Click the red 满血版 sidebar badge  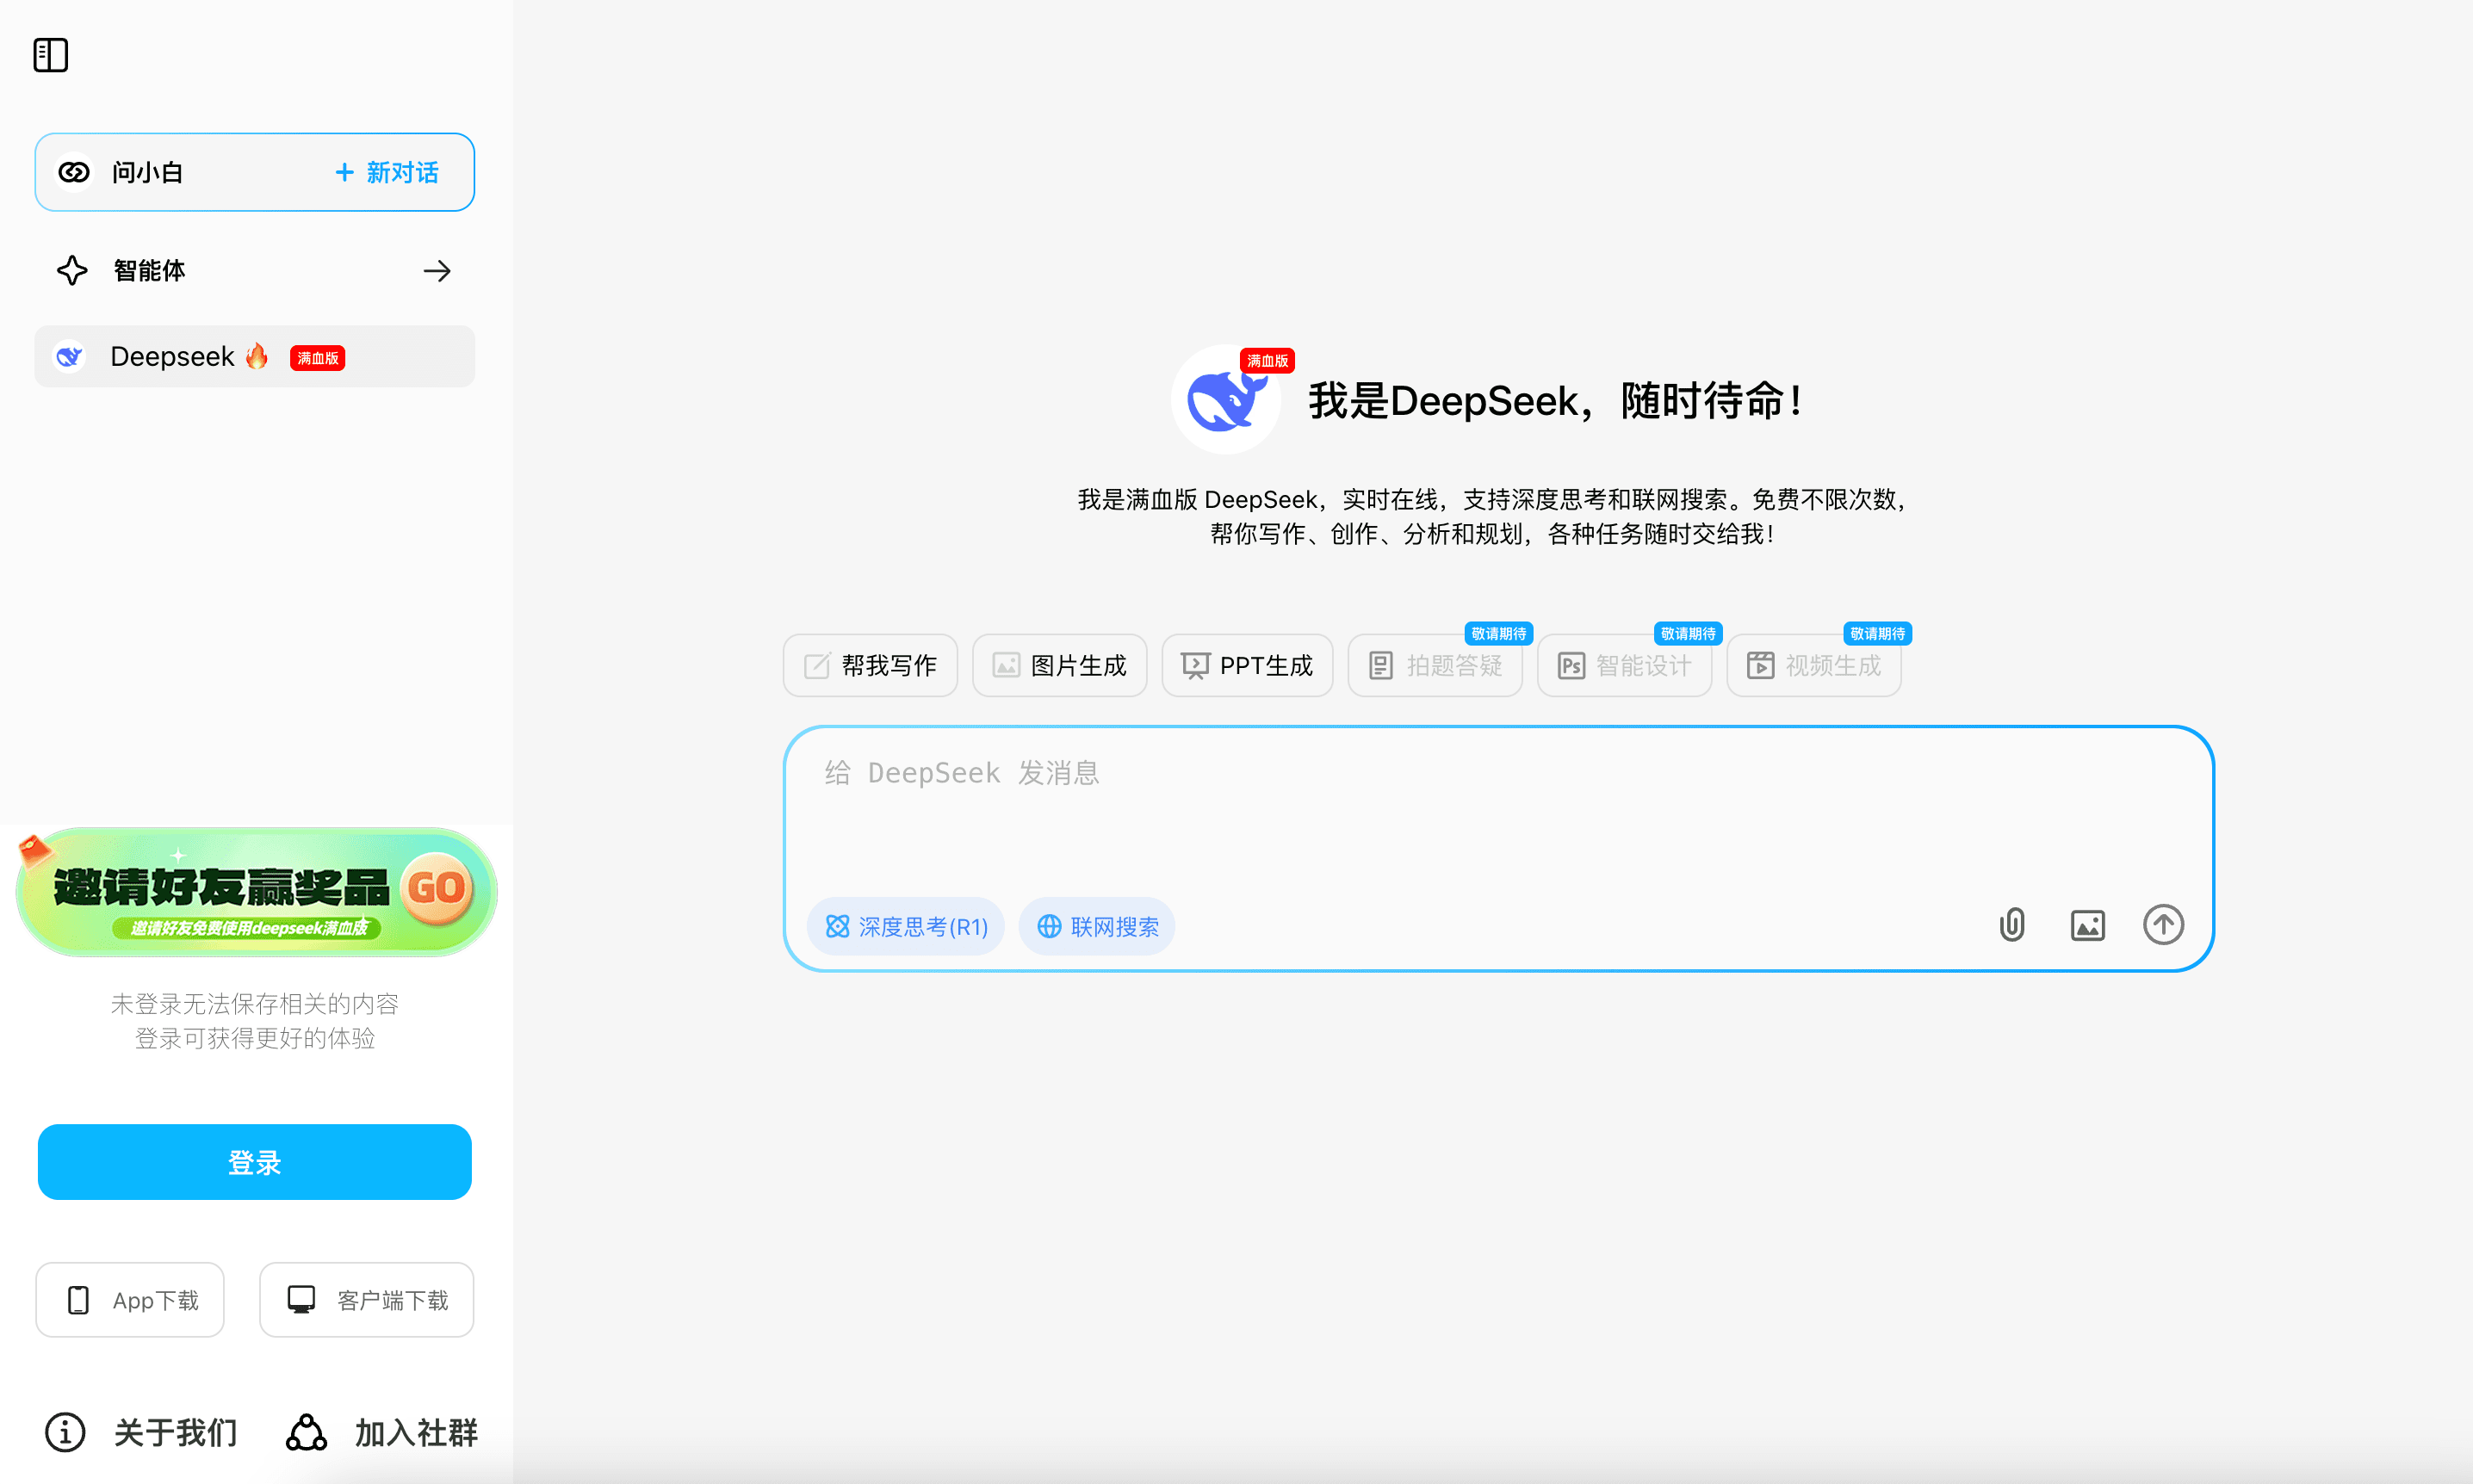tap(317, 357)
